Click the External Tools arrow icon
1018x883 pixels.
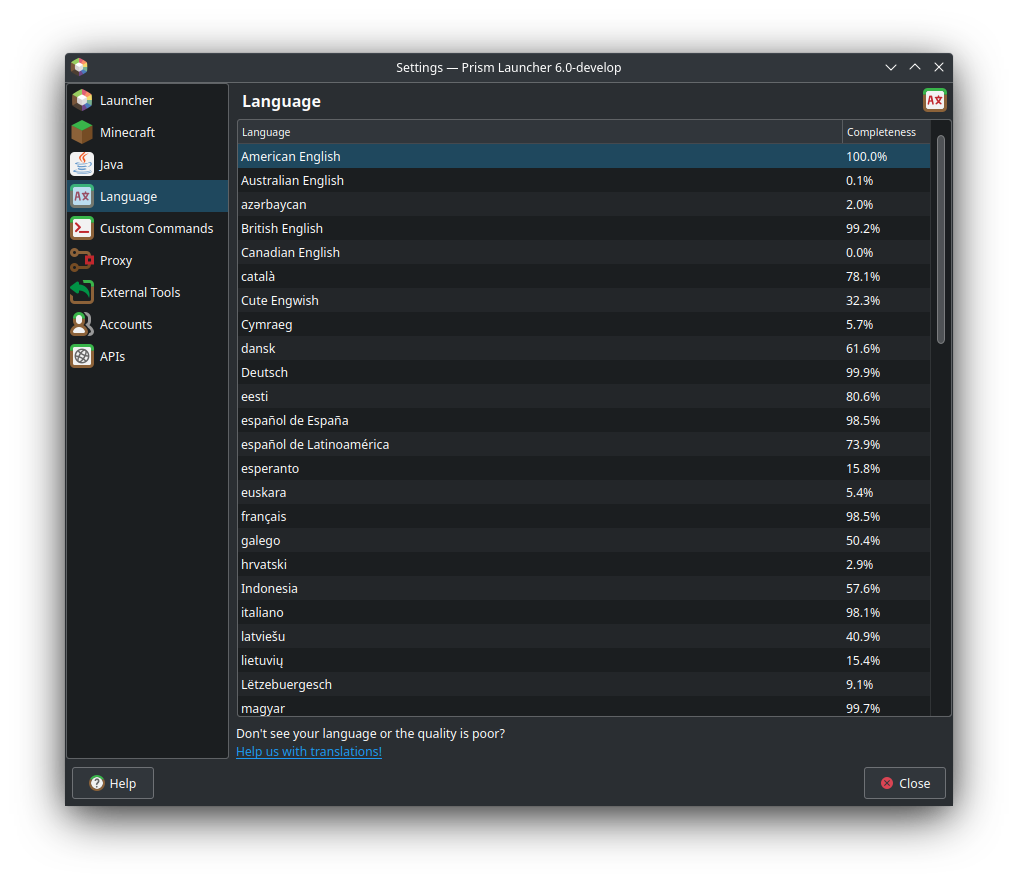pos(82,292)
